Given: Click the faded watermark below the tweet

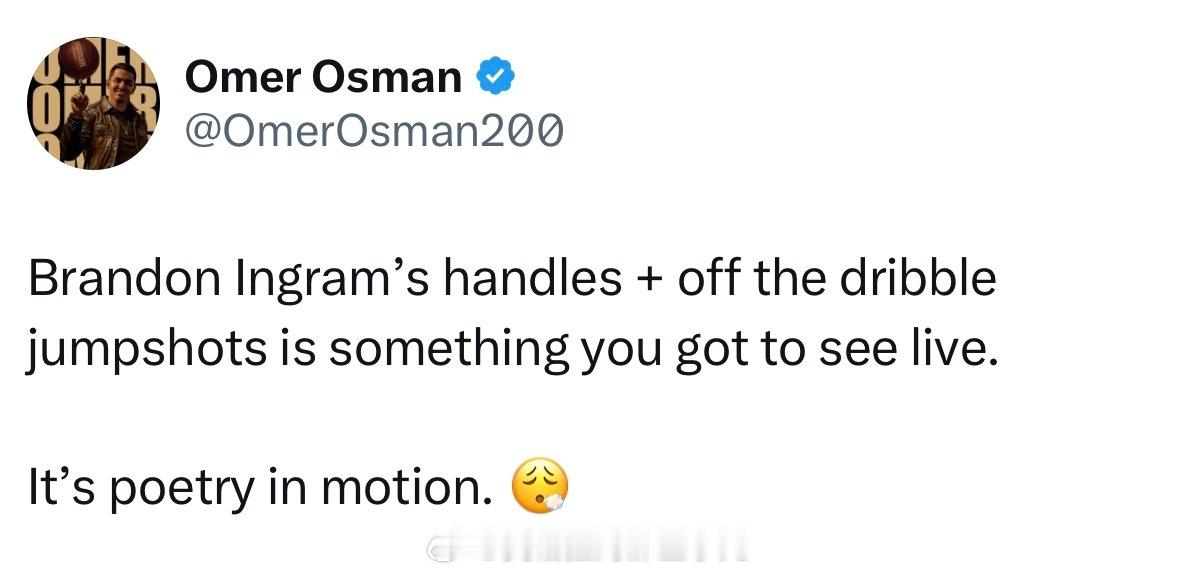Looking at the screenshot, I should pyautogui.click(x=588, y=551).
